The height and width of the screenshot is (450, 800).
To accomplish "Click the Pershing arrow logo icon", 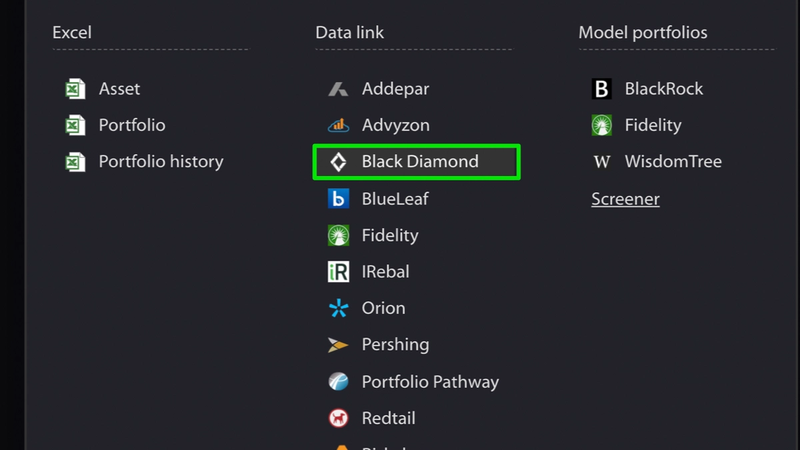I will point(338,345).
